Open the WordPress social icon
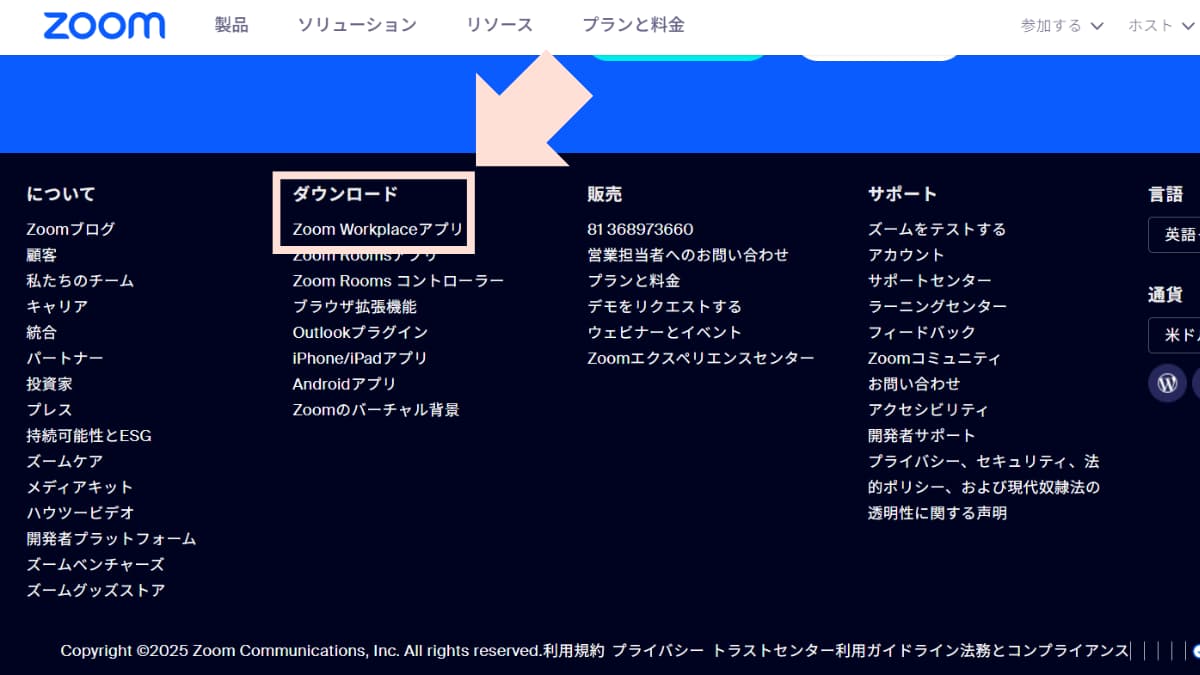 pos(1167,383)
